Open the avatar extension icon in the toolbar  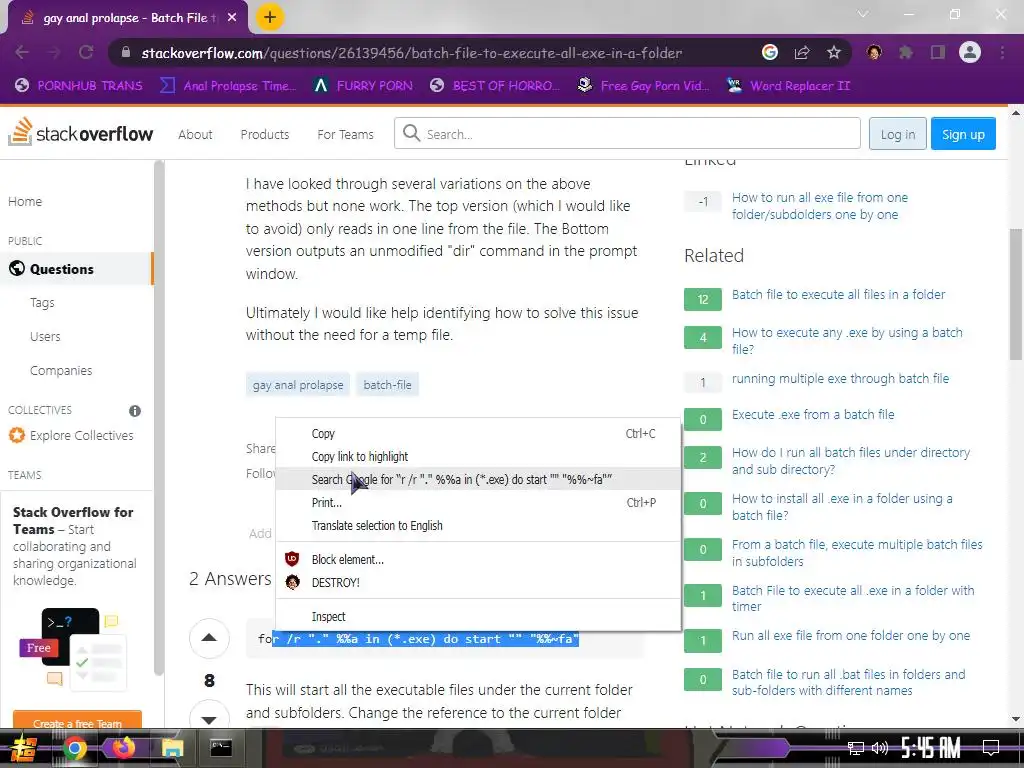pyautogui.click(x=874, y=53)
